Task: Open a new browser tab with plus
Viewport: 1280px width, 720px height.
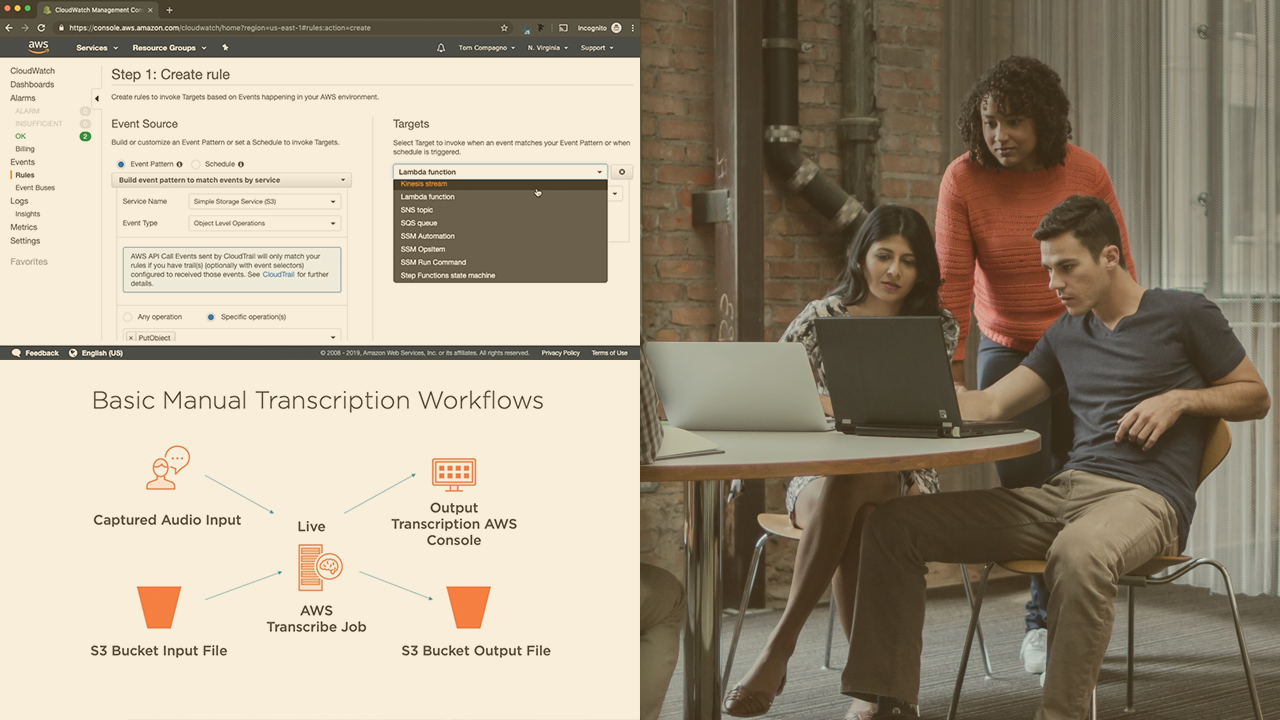Action: click(169, 9)
